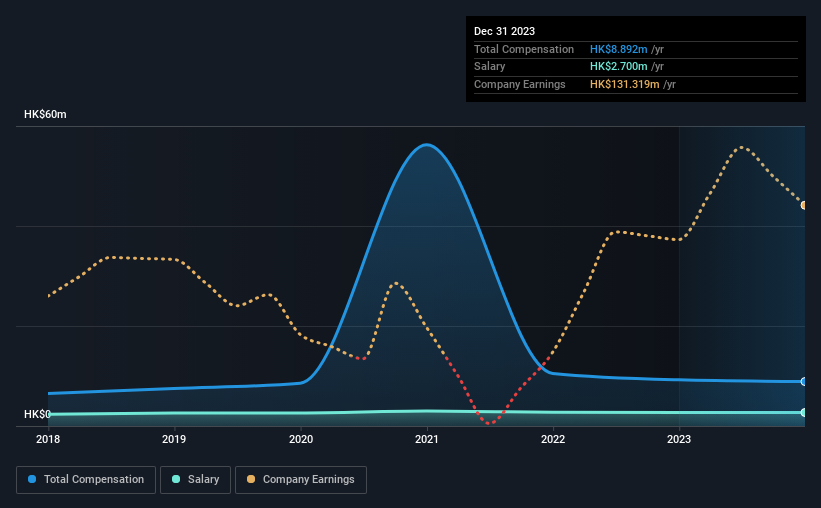Click the blue total compensation end-point marker
The height and width of the screenshot is (508, 821).
pos(804,381)
